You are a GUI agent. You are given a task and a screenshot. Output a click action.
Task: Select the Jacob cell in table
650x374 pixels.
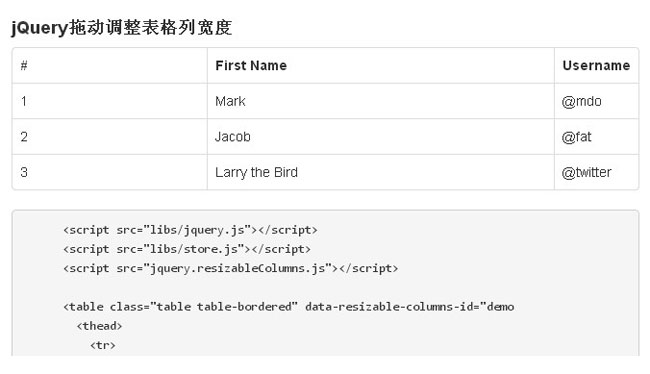381,137
